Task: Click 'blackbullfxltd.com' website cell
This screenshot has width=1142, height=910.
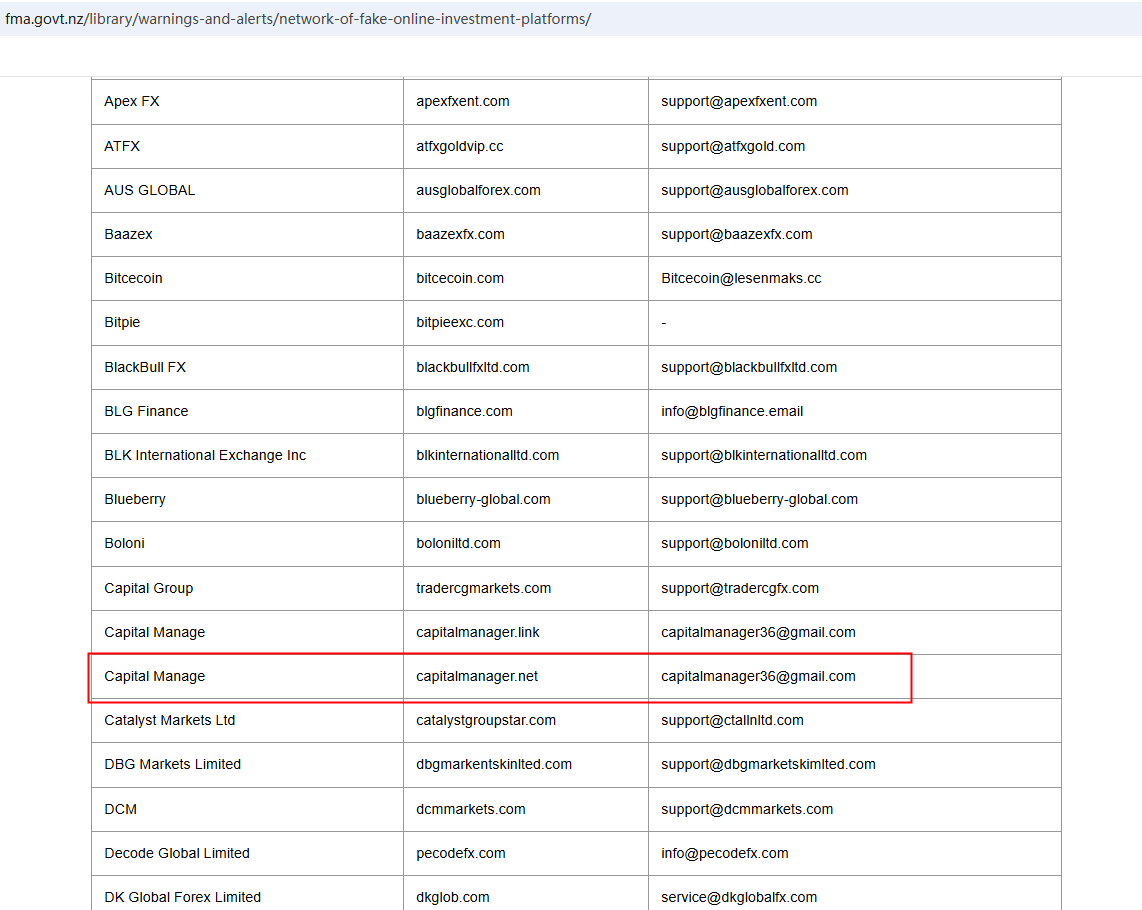Action: pos(526,367)
